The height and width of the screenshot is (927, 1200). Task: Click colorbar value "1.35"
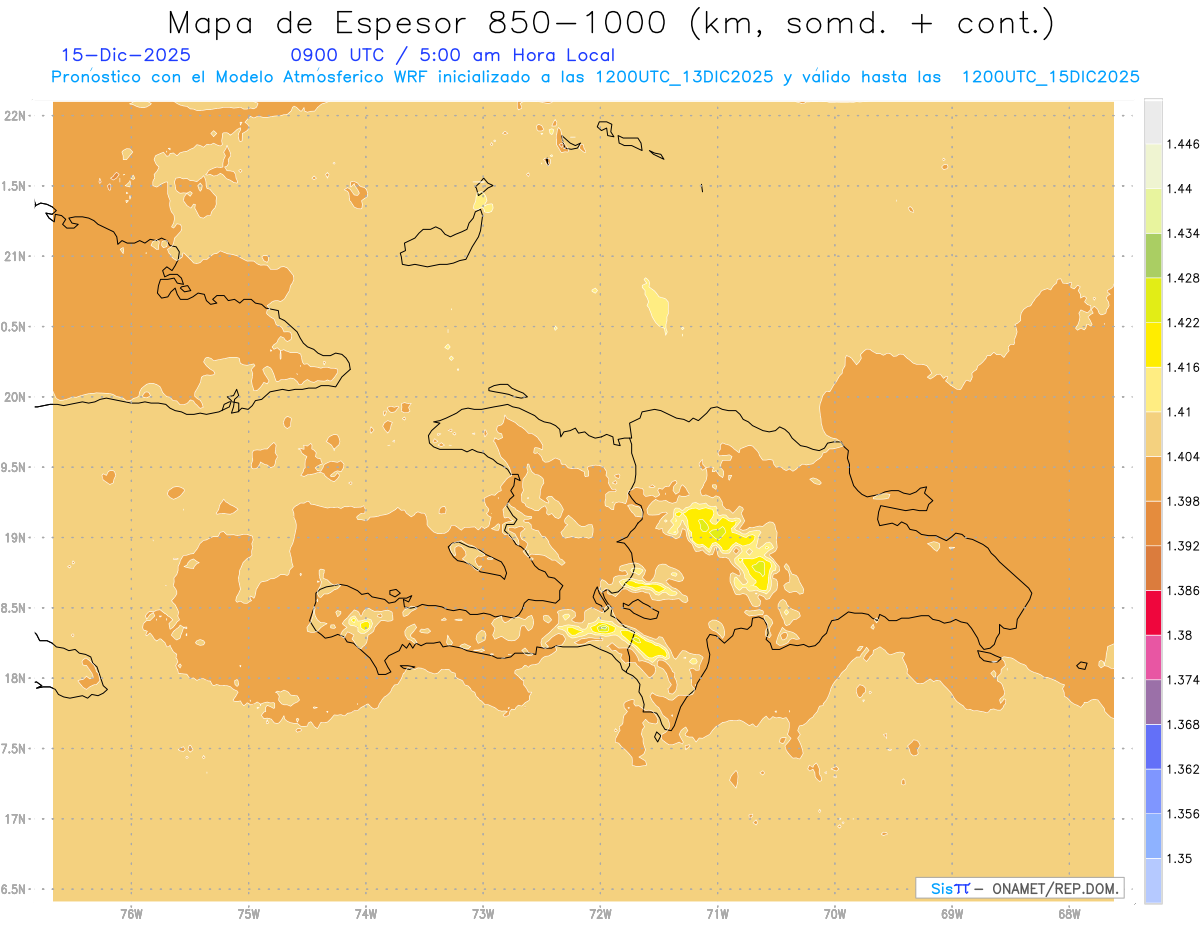pyautogui.click(x=1180, y=859)
